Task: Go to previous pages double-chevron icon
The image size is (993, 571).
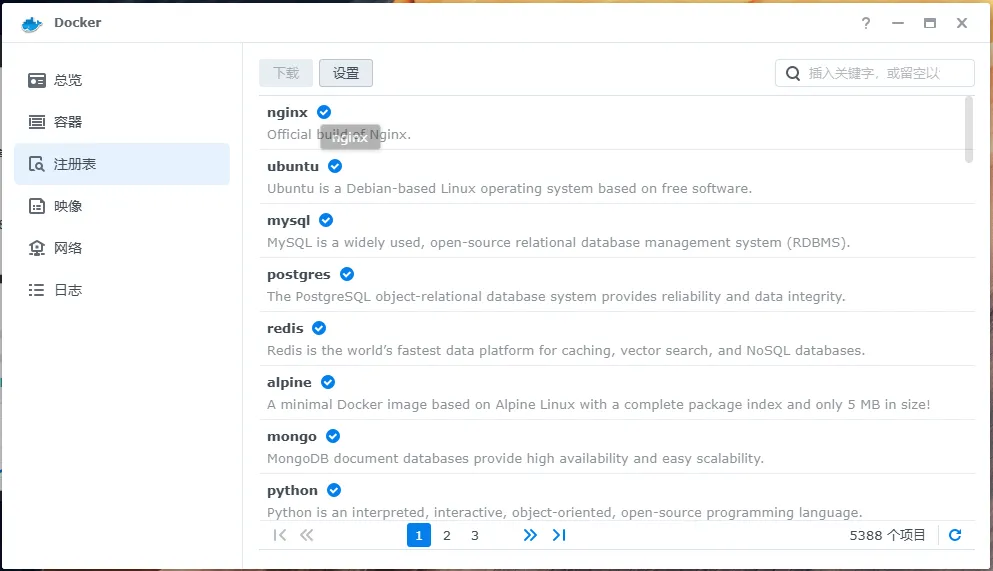Action: point(307,536)
